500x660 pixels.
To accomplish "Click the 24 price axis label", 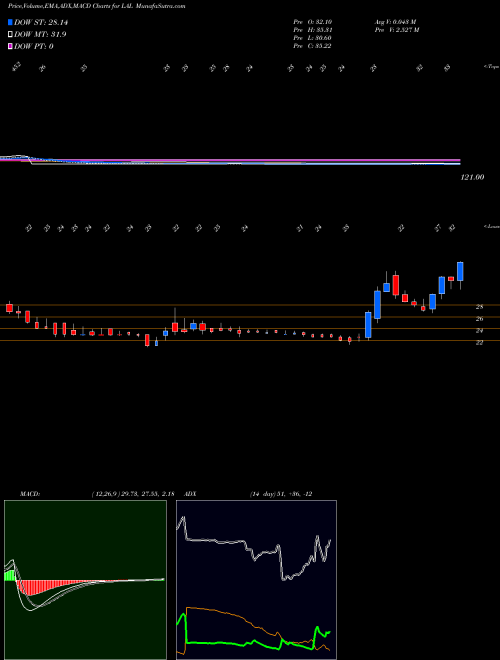I will tap(479, 331).
